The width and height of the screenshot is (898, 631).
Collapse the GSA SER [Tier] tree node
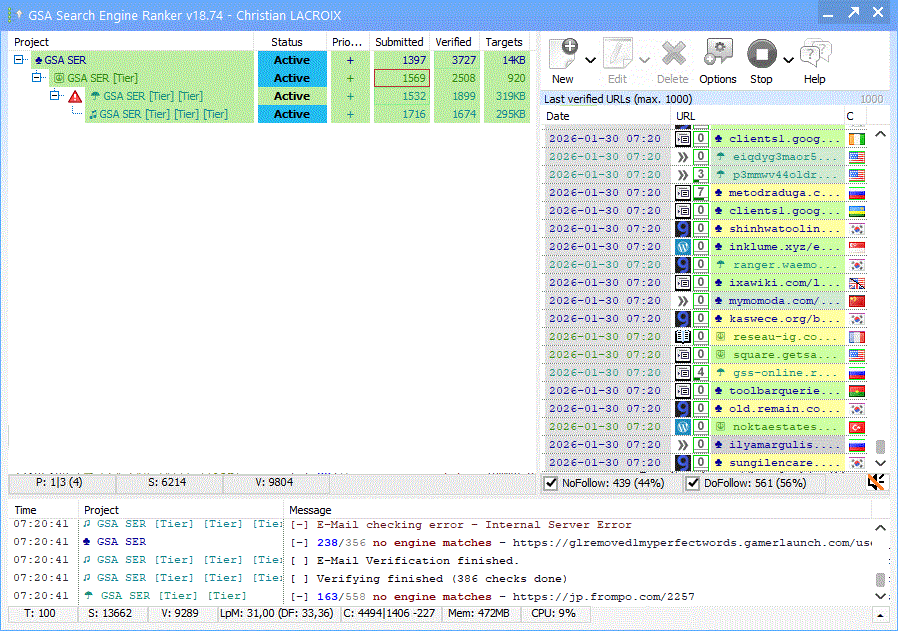(38, 78)
